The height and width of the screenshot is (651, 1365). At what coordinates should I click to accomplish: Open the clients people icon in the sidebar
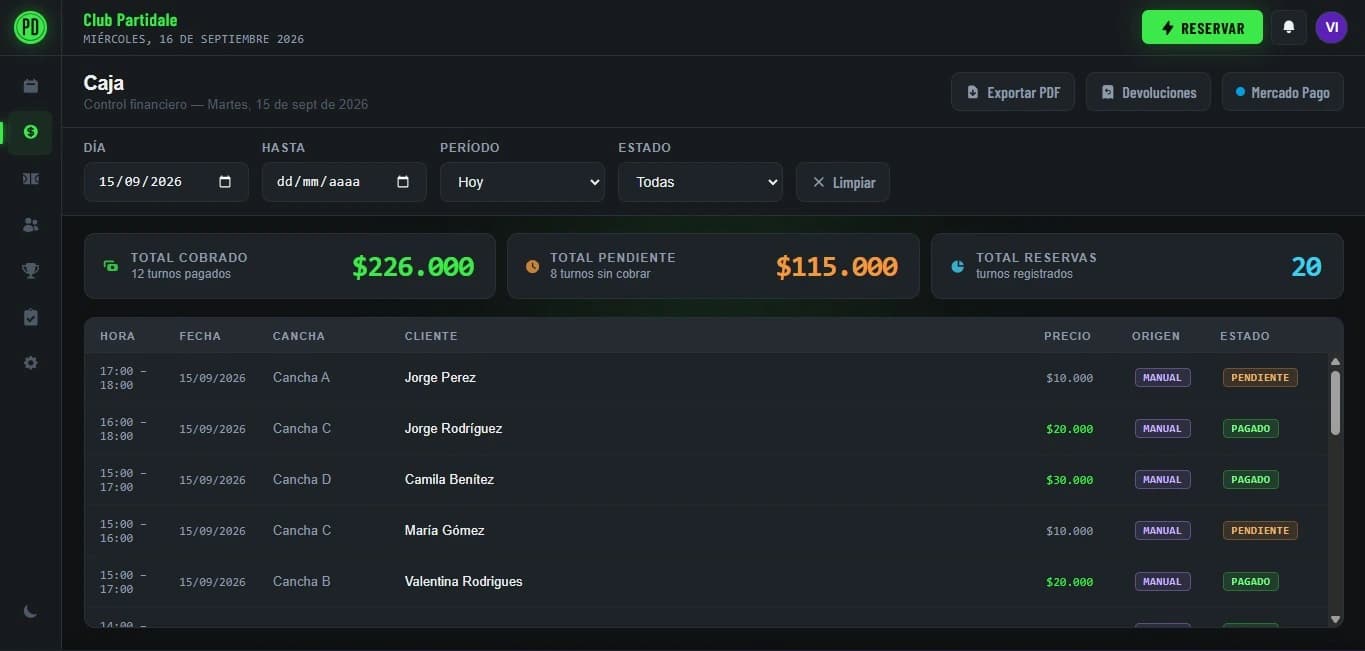(30, 225)
